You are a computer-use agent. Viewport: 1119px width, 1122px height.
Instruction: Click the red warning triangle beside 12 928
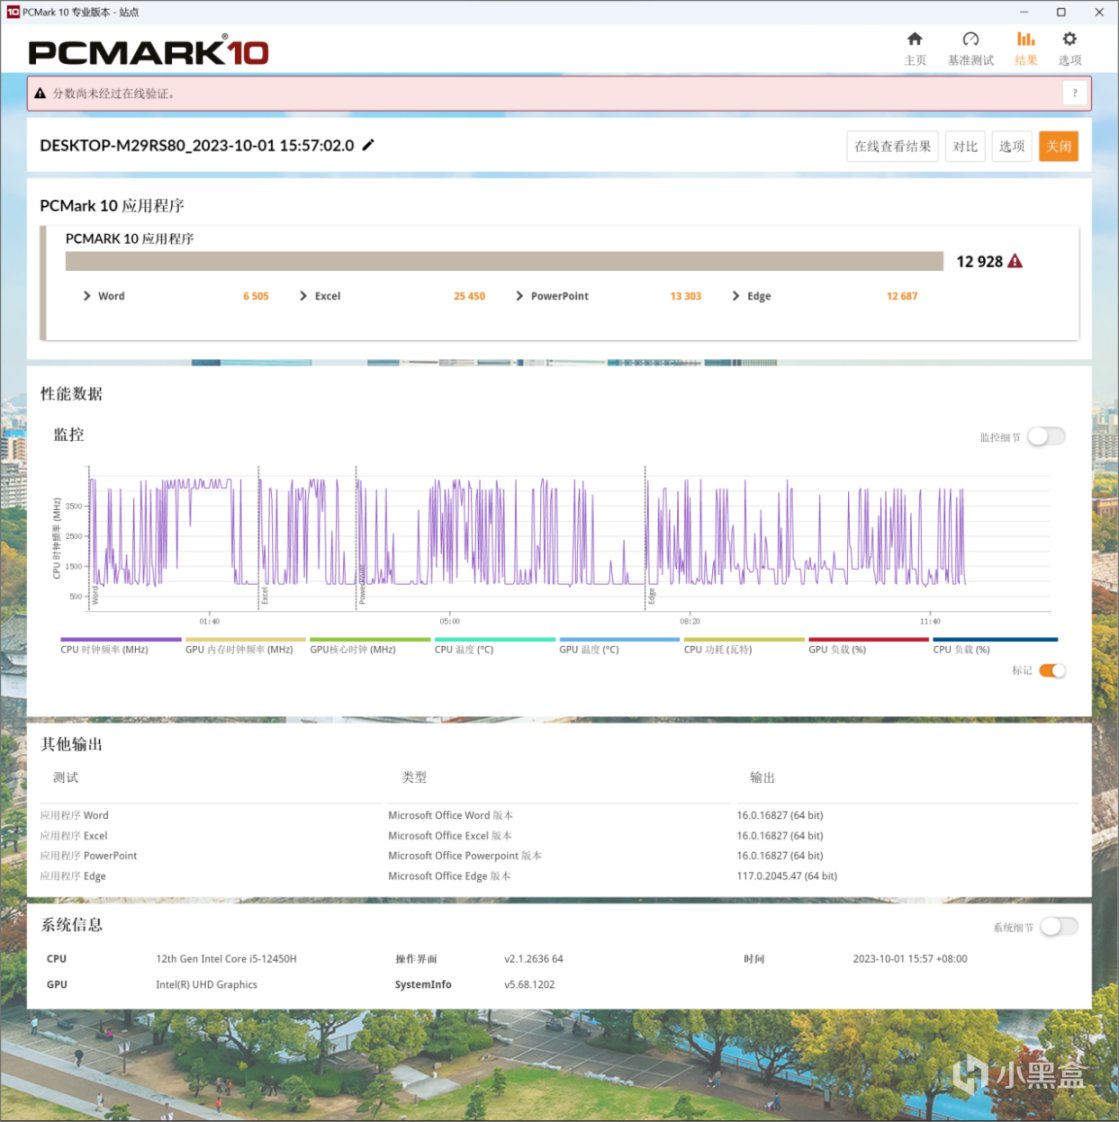(x=1015, y=261)
